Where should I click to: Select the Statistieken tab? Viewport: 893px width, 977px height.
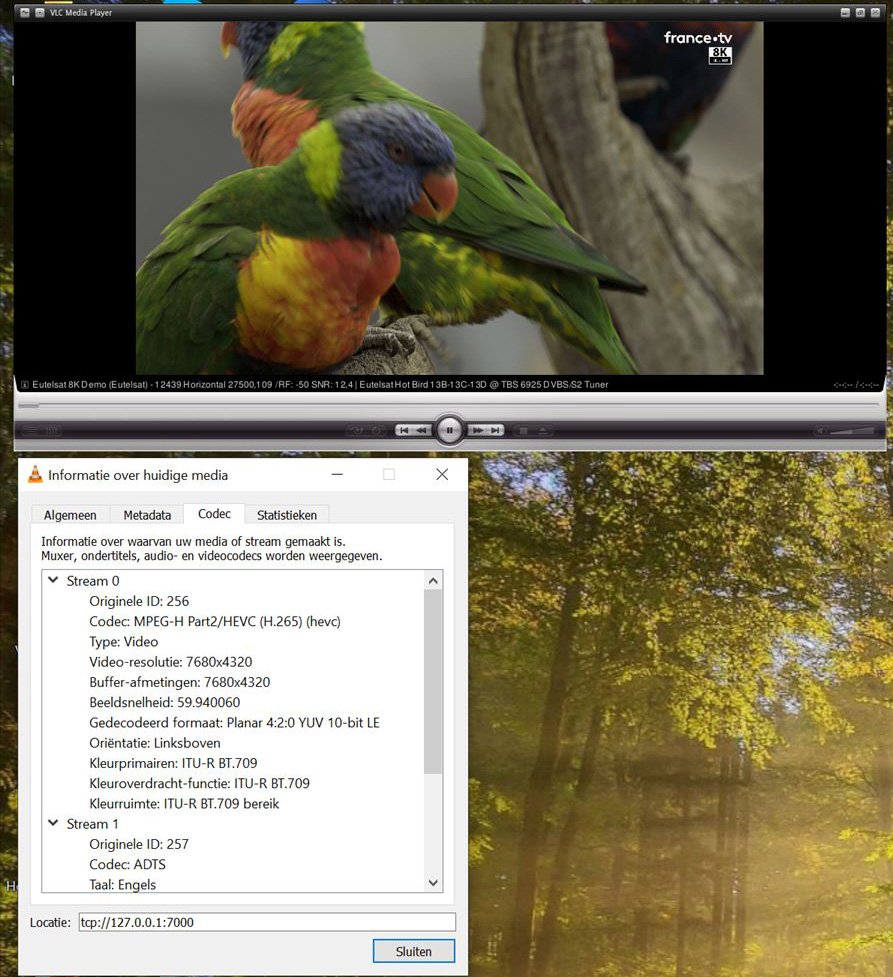click(287, 515)
